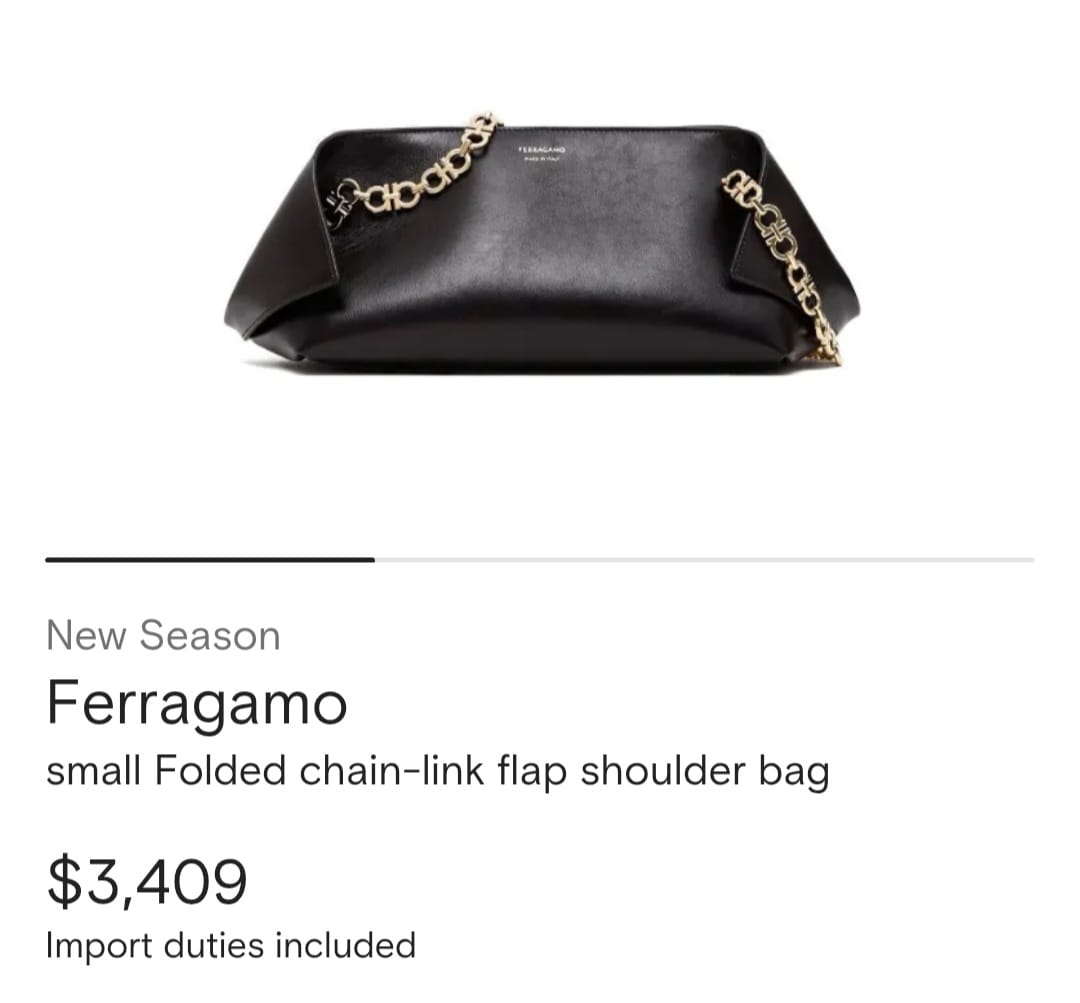This screenshot has width=1080, height=1003.
Task: Click the dark active carousel progress segment
Action: click(210, 560)
